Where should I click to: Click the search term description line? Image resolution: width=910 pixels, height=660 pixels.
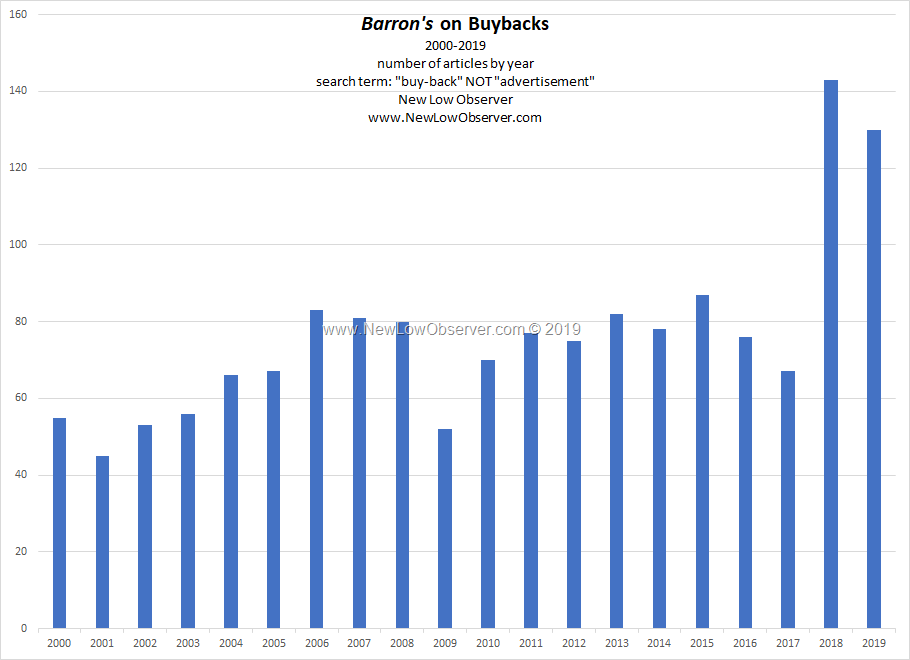coord(455,81)
